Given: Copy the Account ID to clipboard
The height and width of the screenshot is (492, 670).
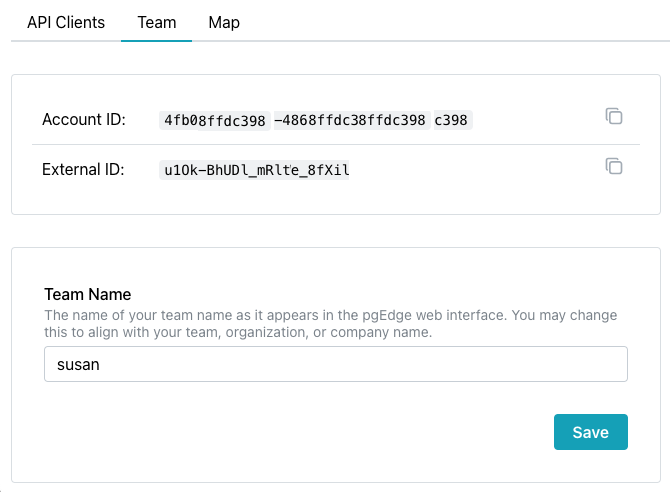Looking at the screenshot, I should 614,117.
